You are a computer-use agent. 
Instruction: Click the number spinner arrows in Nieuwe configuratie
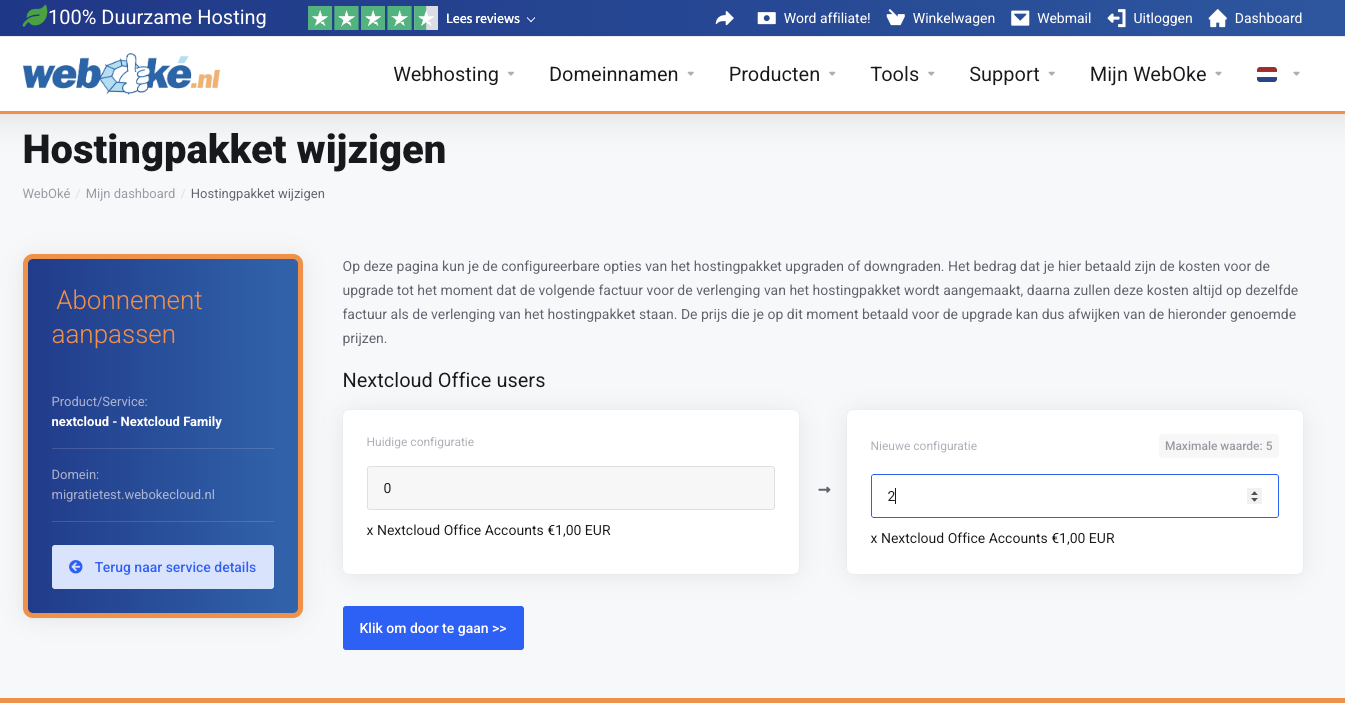1254,496
